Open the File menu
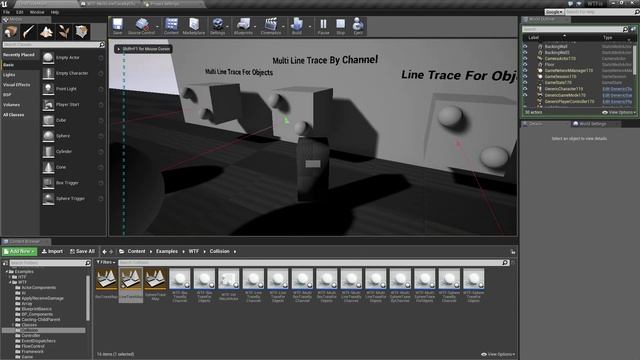The width and height of the screenshot is (640, 360). (x=7, y=12)
